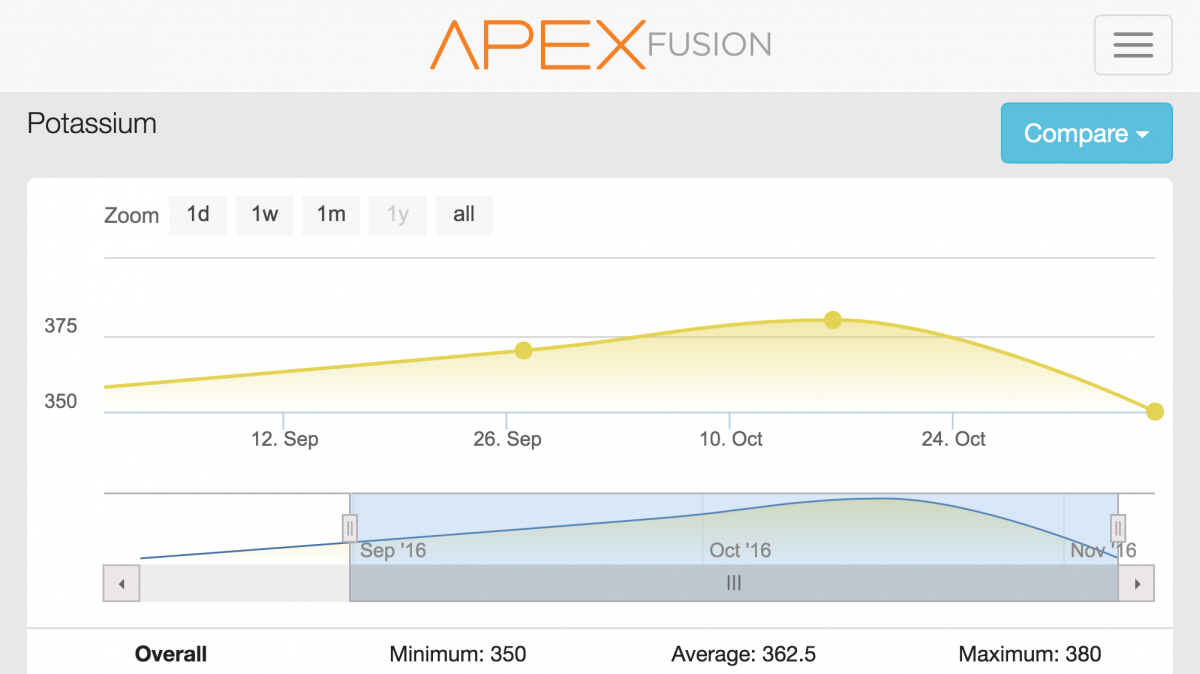The image size is (1200, 674).
Task: Grab the right navigator range handle
Action: coord(1118,527)
